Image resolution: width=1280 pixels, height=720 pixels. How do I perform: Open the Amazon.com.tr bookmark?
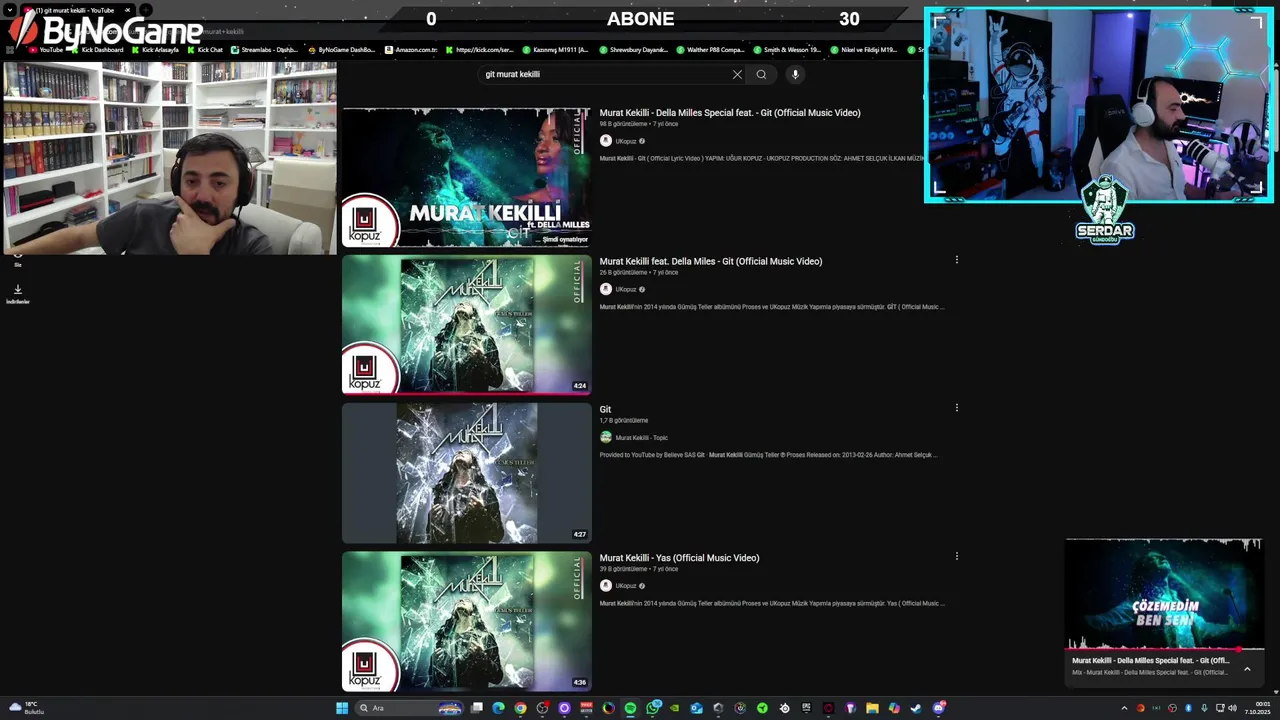pos(412,50)
